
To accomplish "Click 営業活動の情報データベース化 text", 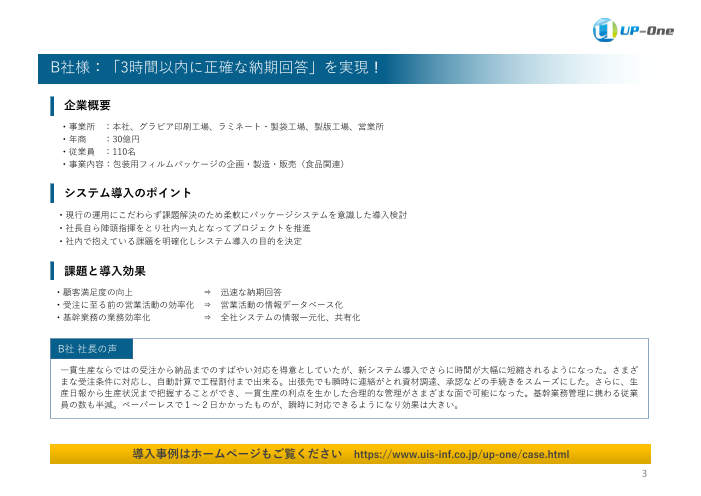I will pos(282,305).
